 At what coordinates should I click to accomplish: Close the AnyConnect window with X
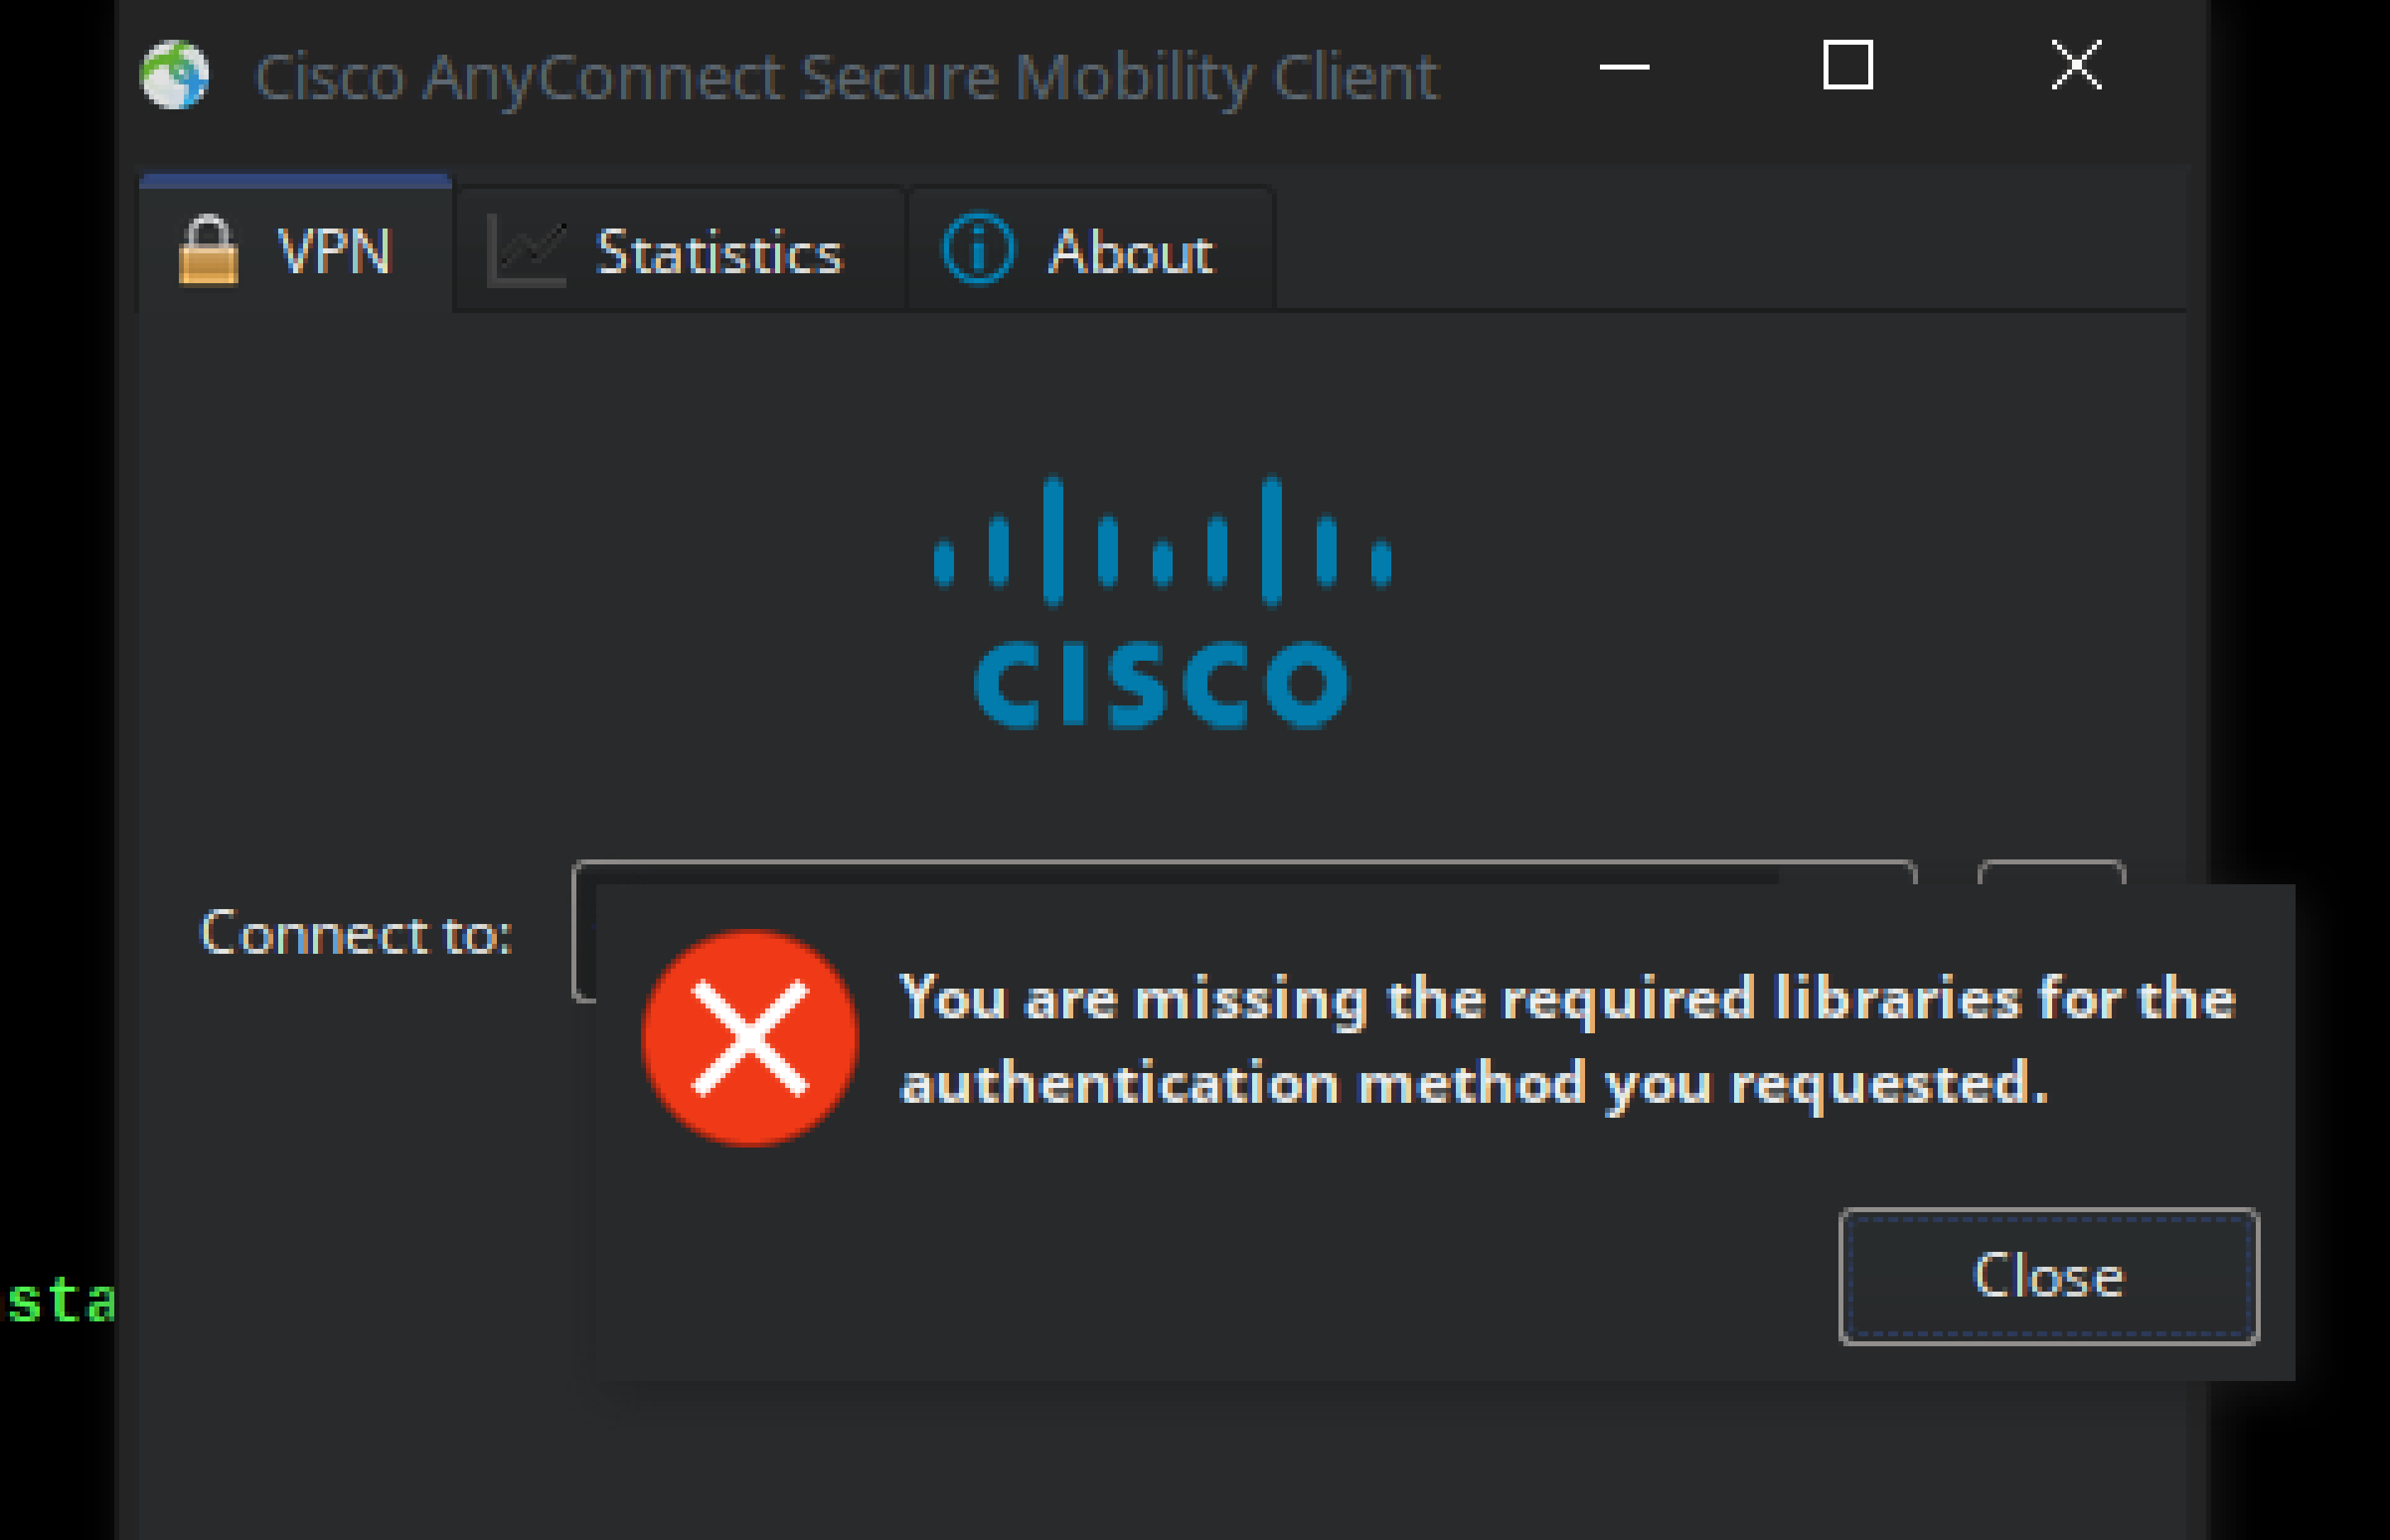[x=2076, y=66]
